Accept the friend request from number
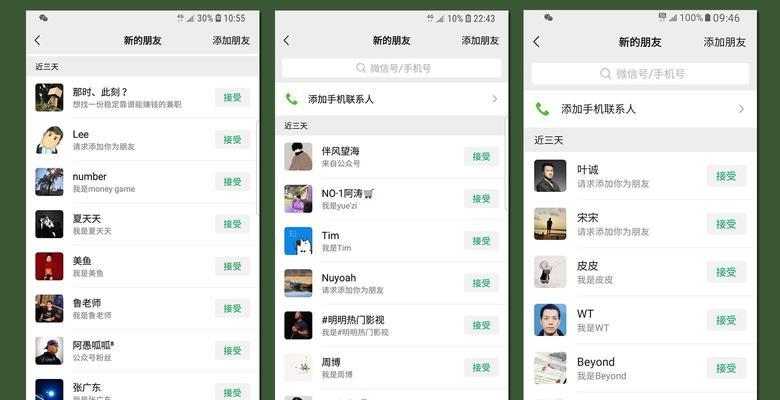780x400 pixels. 233,182
